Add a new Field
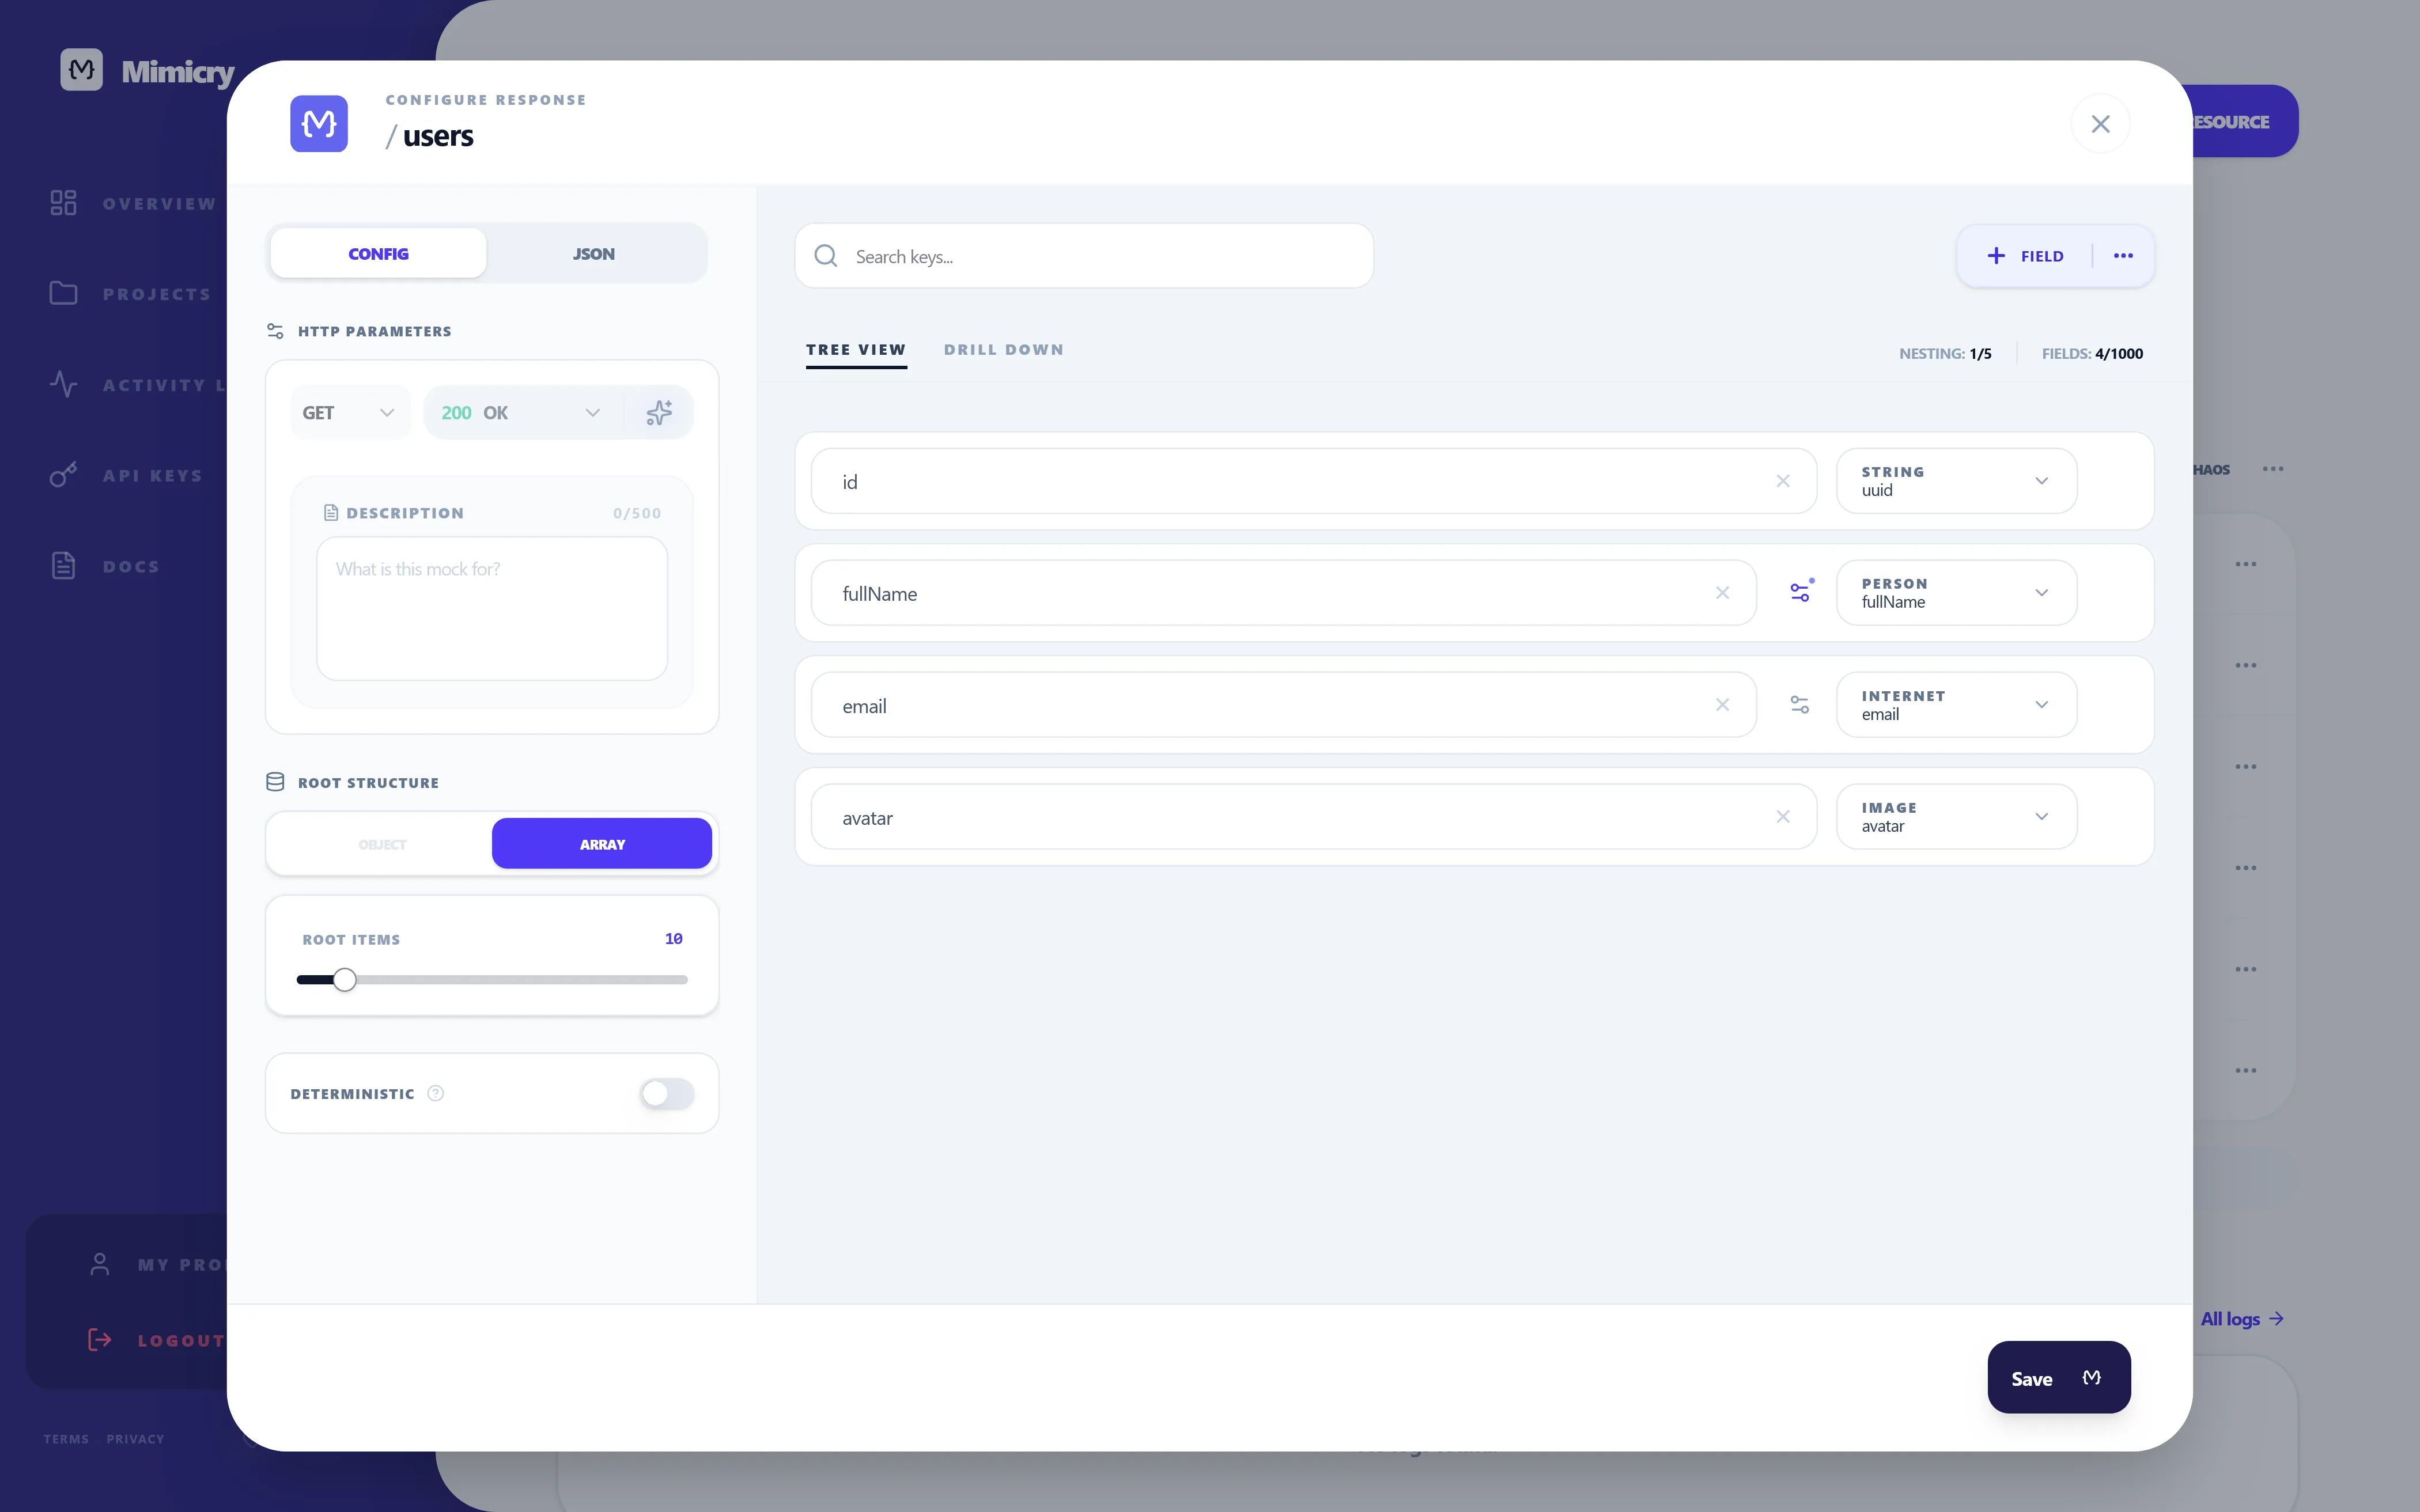2420x1512 pixels. click(2025, 256)
